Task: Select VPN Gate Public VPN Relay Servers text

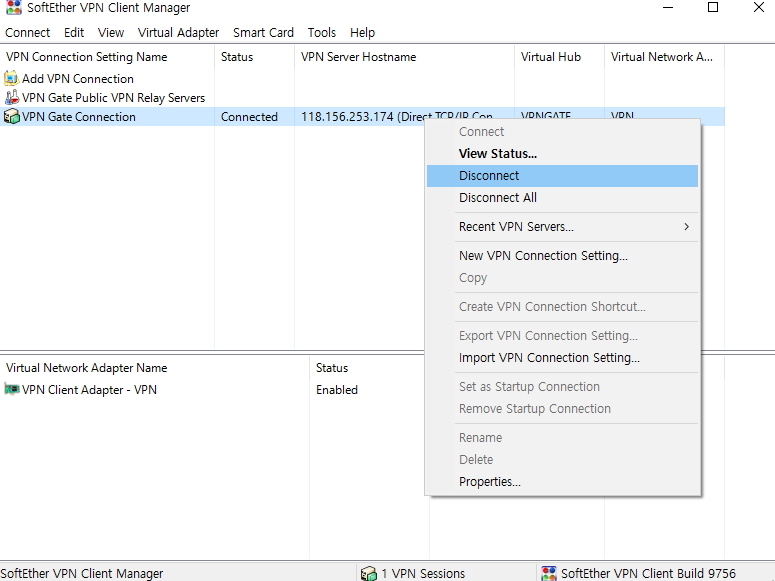Action: pyautogui.click(x=113, y=98)
